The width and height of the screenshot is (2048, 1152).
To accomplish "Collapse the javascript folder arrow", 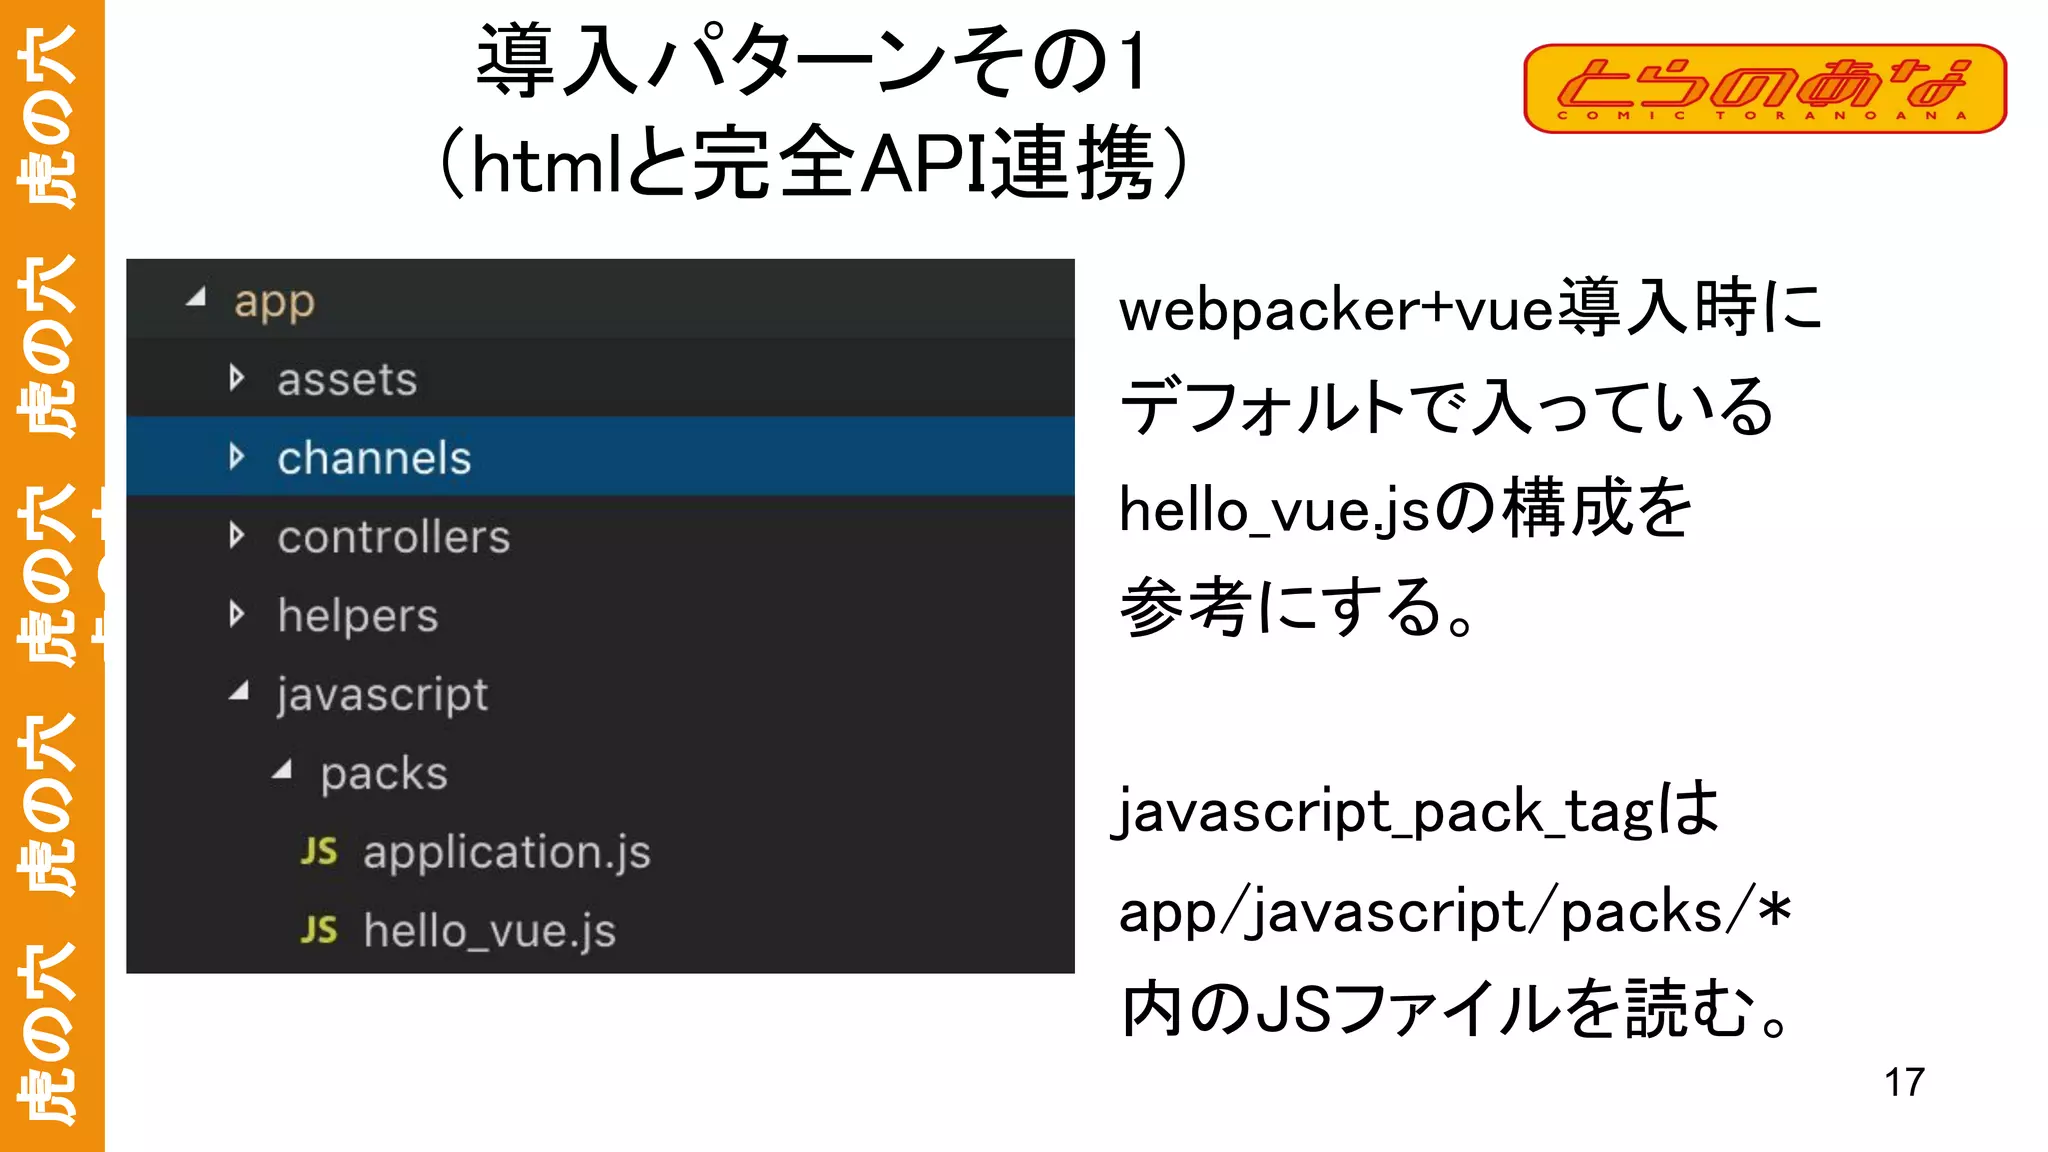I will pos(238,691).
